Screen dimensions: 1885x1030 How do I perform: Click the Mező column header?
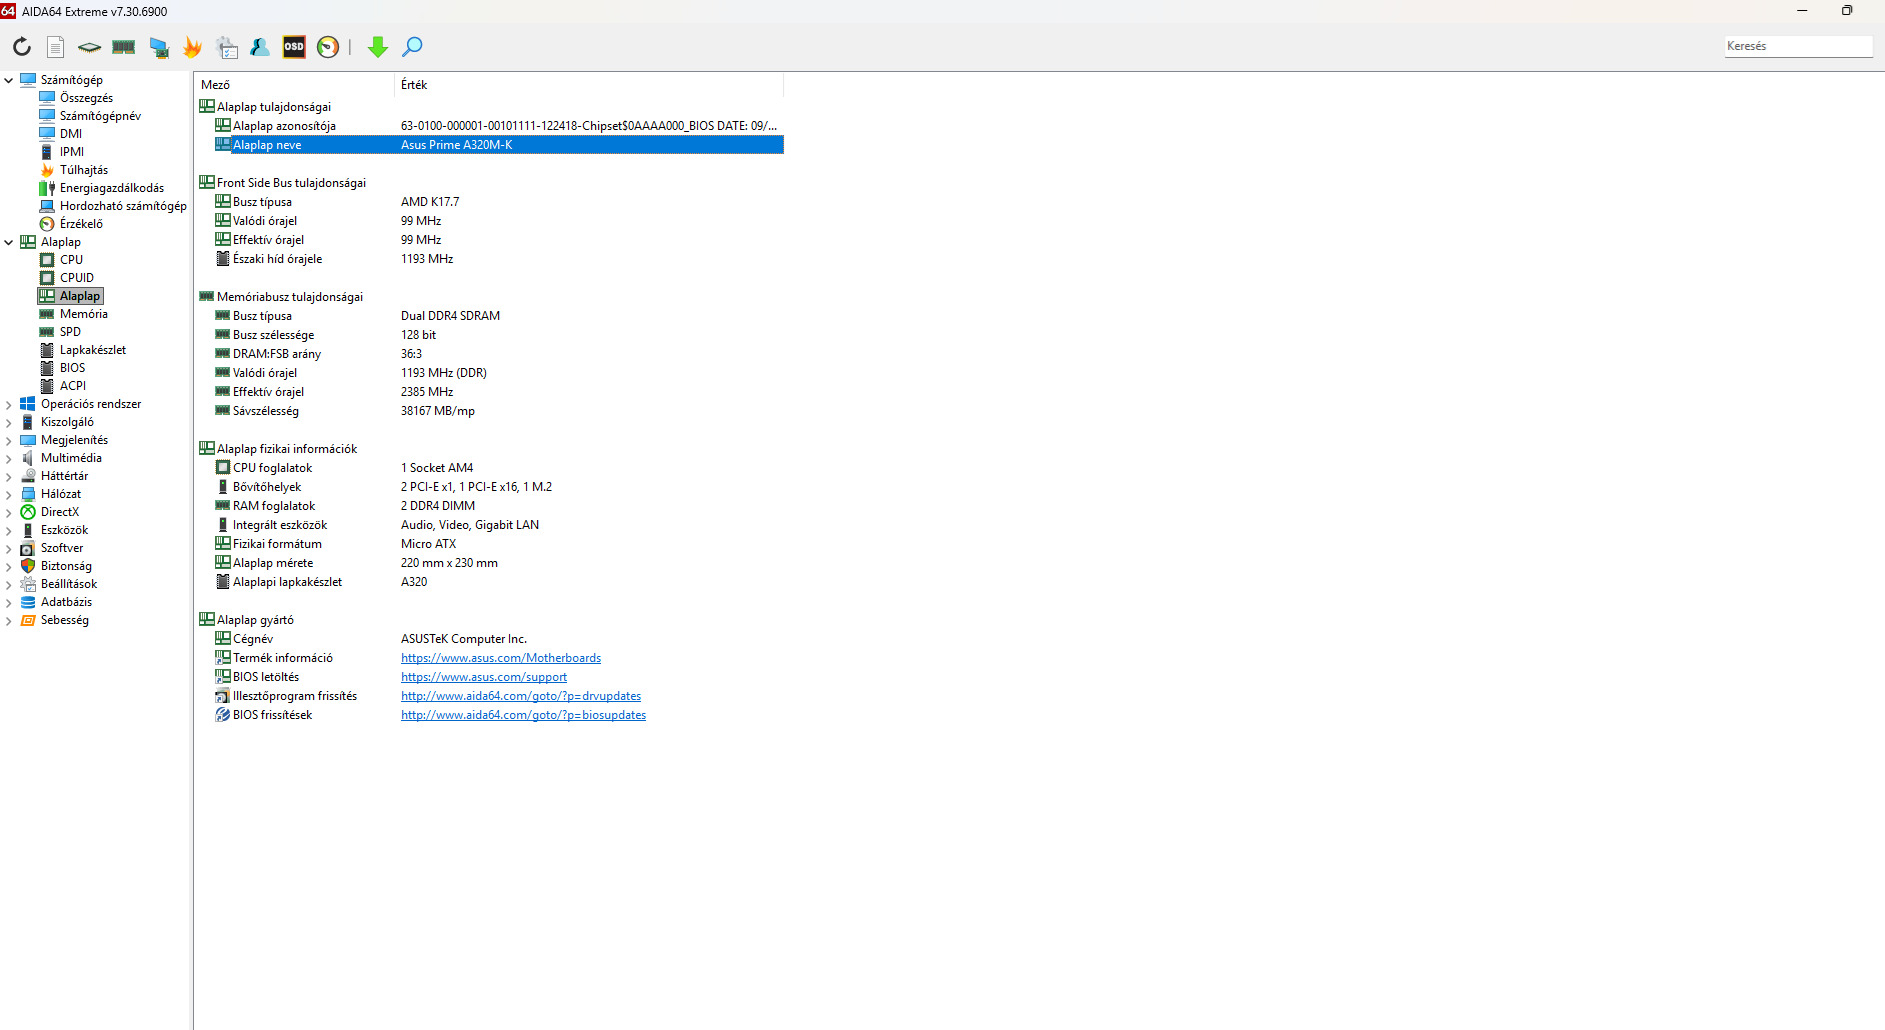point(295,85)
